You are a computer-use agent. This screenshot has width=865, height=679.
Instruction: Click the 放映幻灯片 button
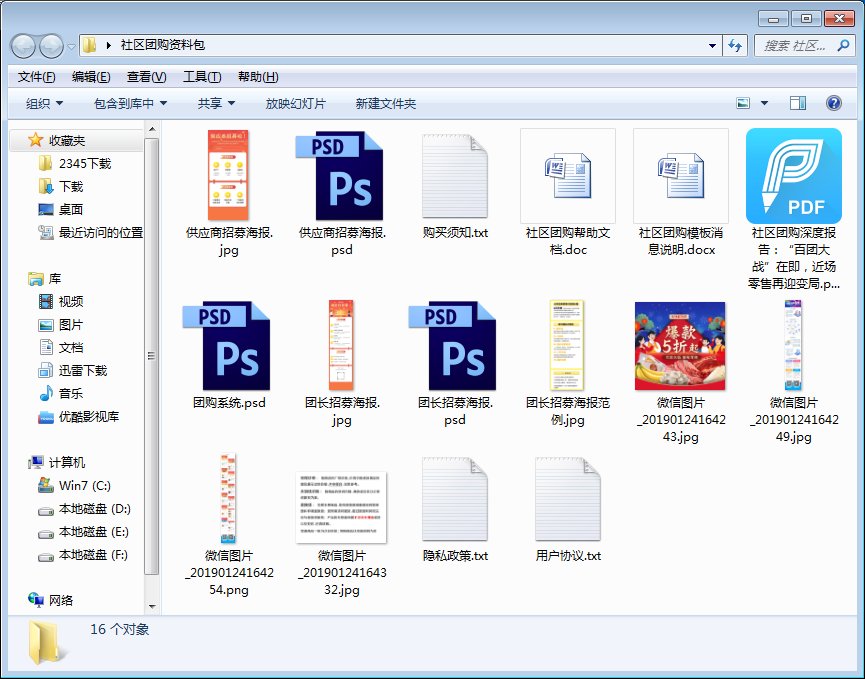click(x=296, y=102)
